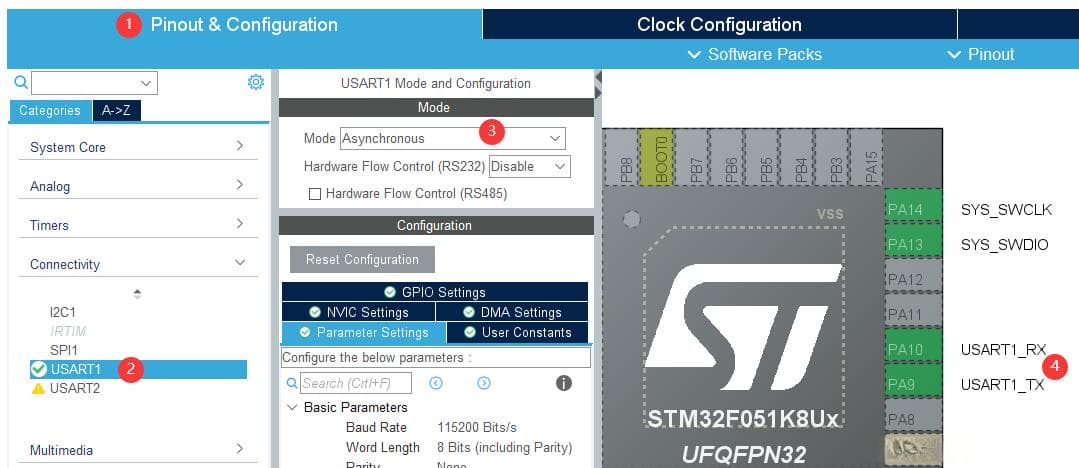This screenshot has width=1079, height=468.
Task: Open the categories settings gear icon
Action: pyautogui.click(x=256, y=83)
